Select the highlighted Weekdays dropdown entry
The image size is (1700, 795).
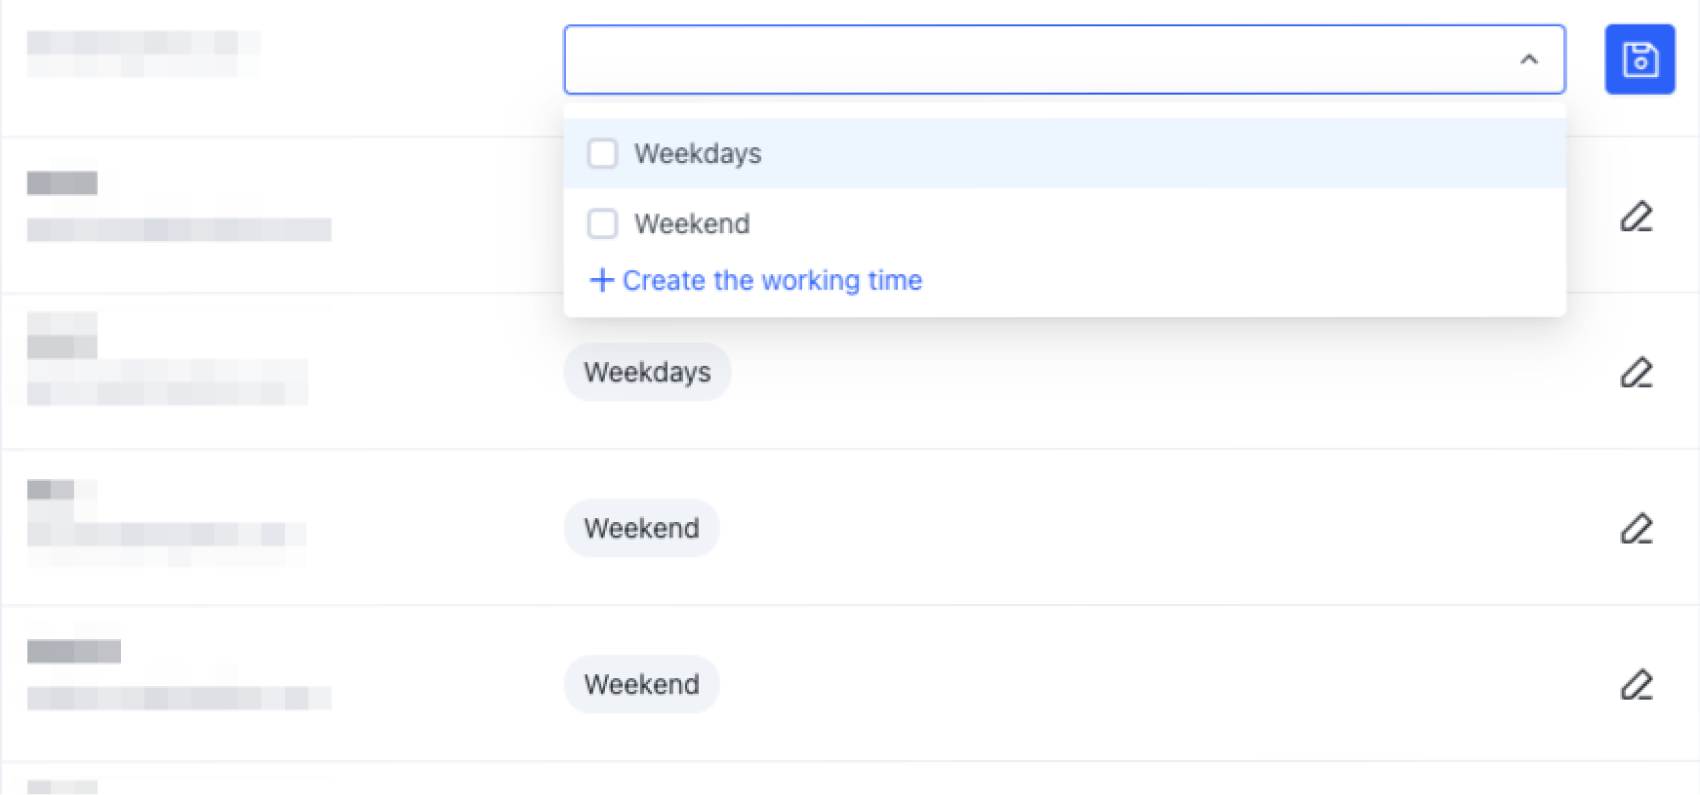click(698, 153)
